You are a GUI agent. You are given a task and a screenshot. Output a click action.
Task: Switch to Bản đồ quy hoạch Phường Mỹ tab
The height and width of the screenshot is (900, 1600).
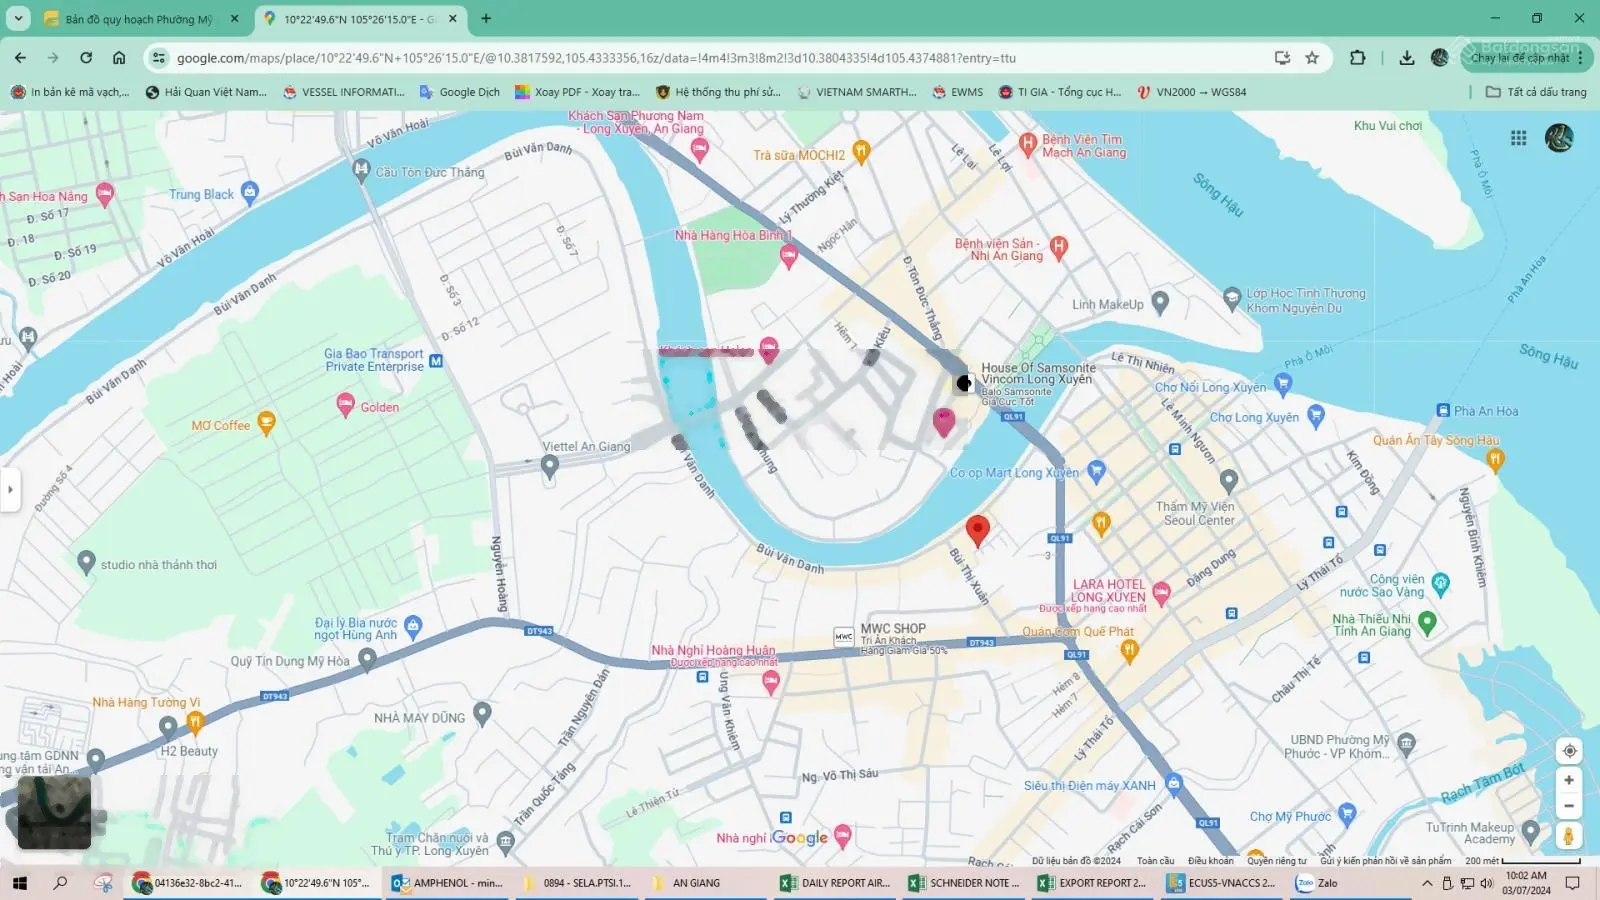[139, 19]
